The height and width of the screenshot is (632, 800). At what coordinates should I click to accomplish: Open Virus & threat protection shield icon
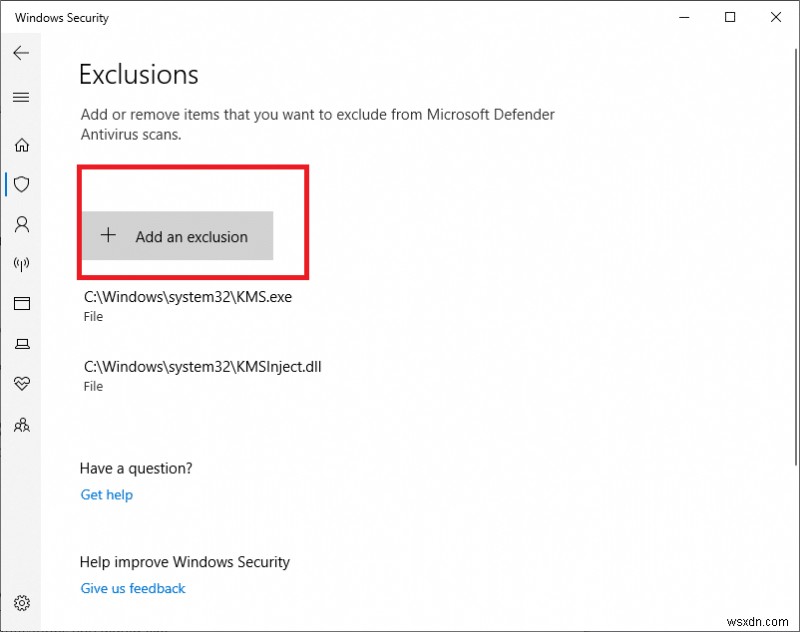click(x=21, y=184)
